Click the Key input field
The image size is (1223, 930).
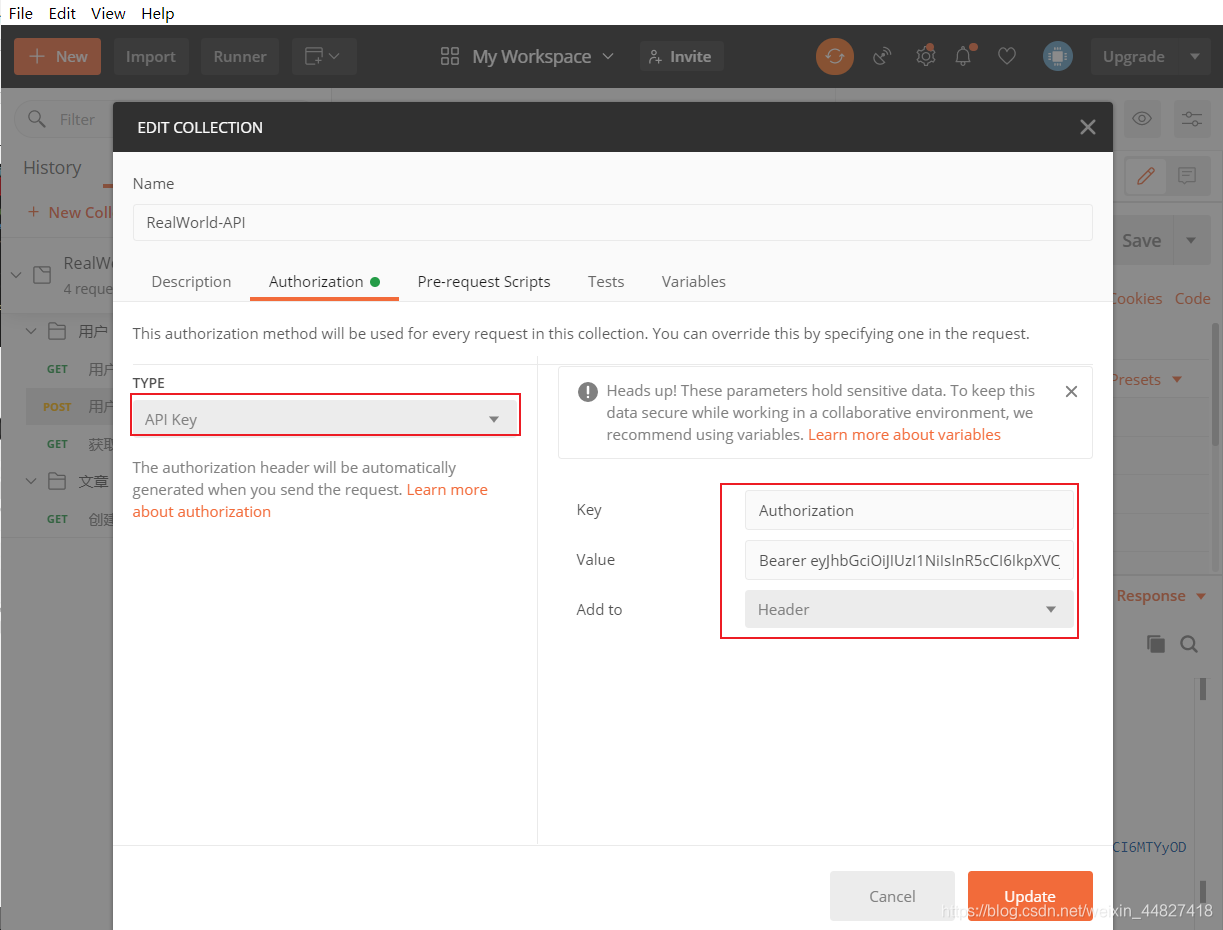(x=909, y=510)
